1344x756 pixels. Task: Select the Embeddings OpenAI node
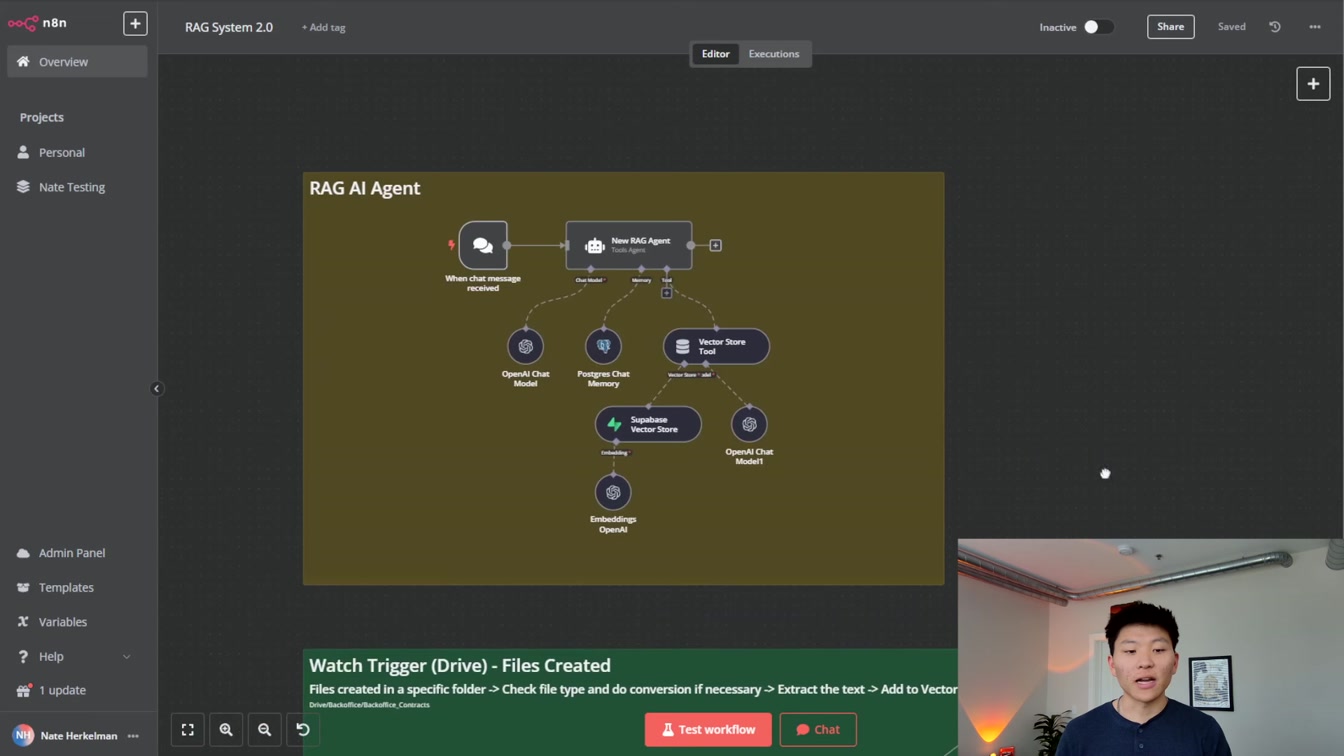(x=613, y=492)
